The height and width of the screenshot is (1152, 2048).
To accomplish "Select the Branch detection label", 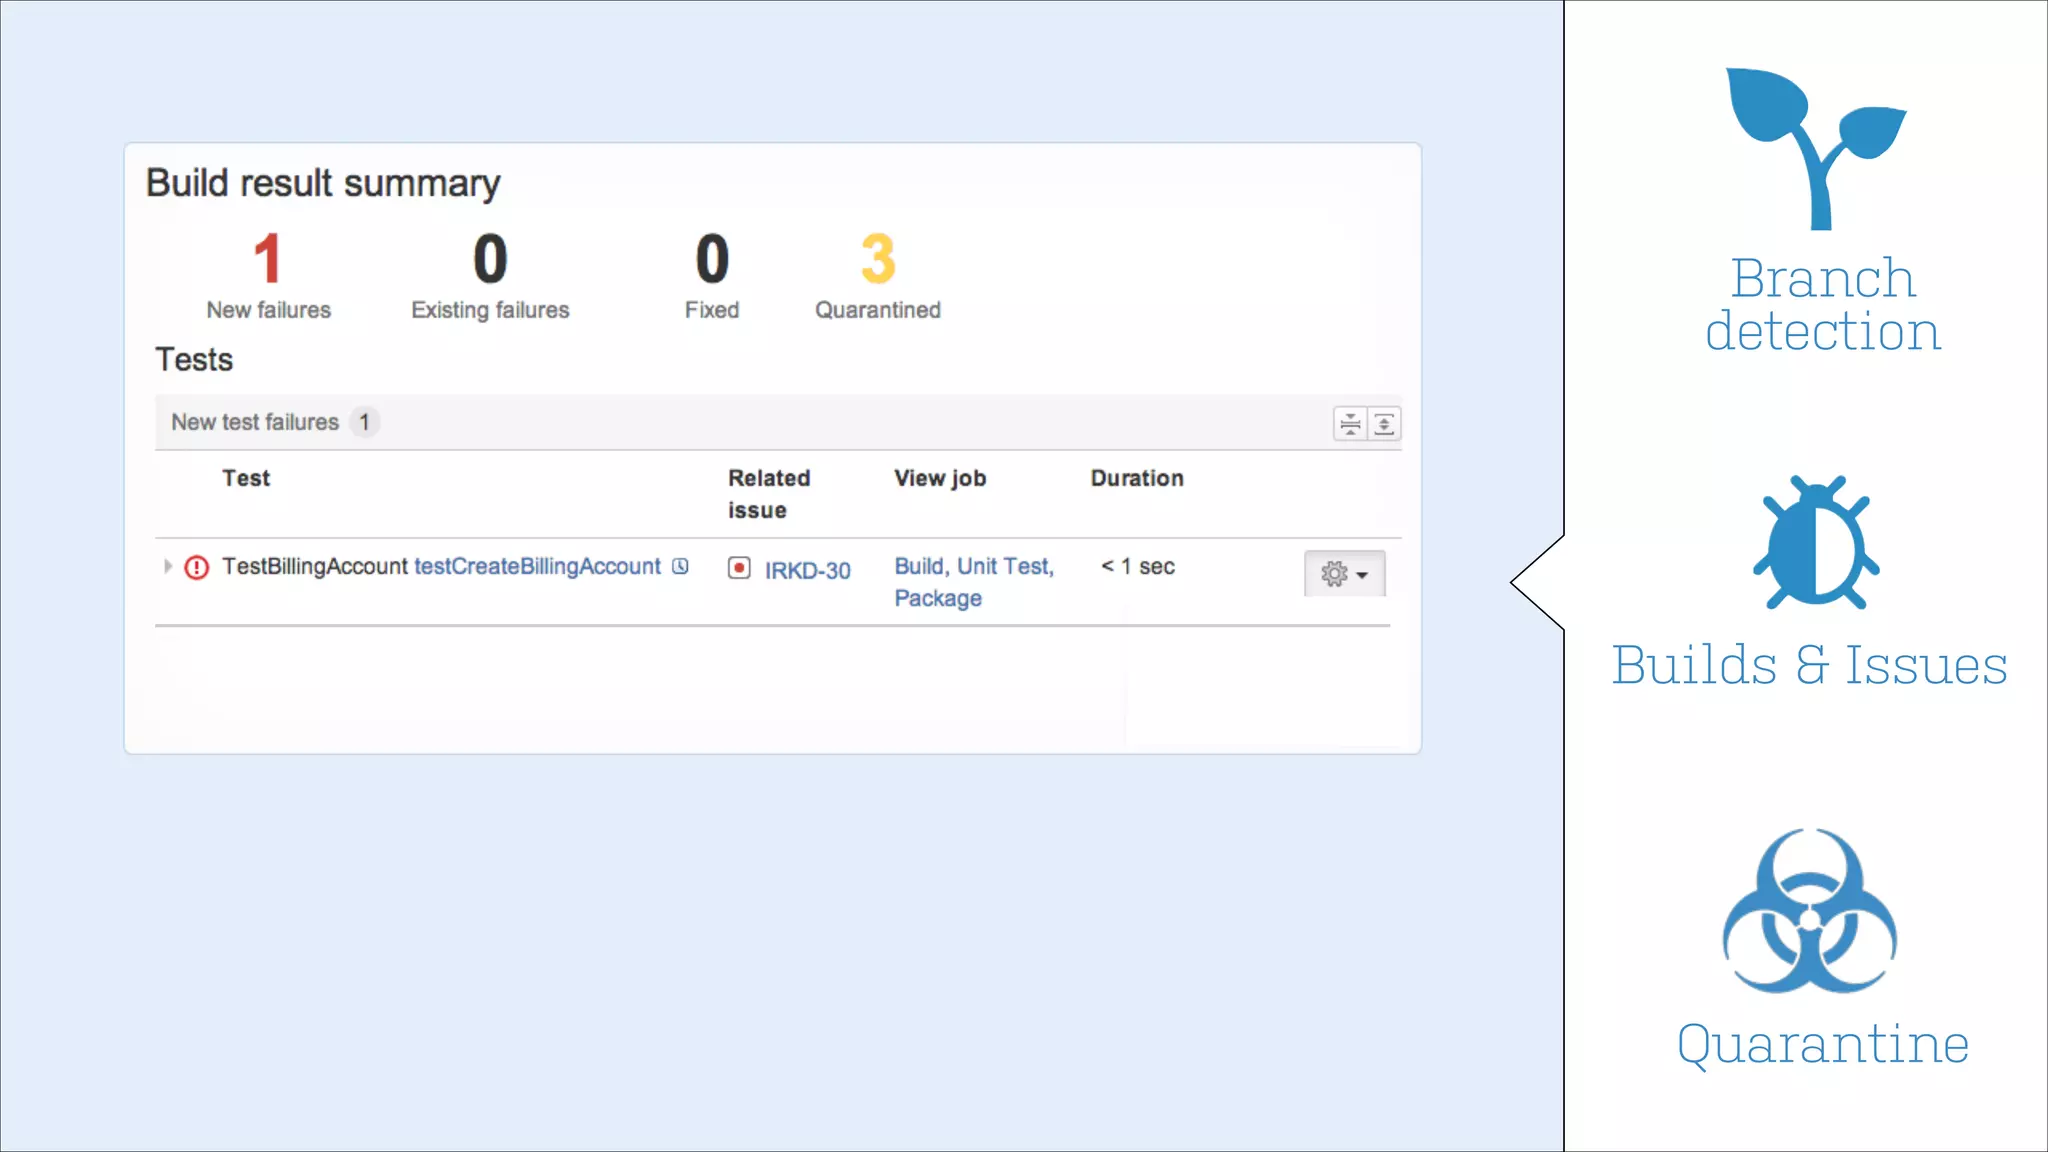I will pyautogui.click(x=1823, y=304).
